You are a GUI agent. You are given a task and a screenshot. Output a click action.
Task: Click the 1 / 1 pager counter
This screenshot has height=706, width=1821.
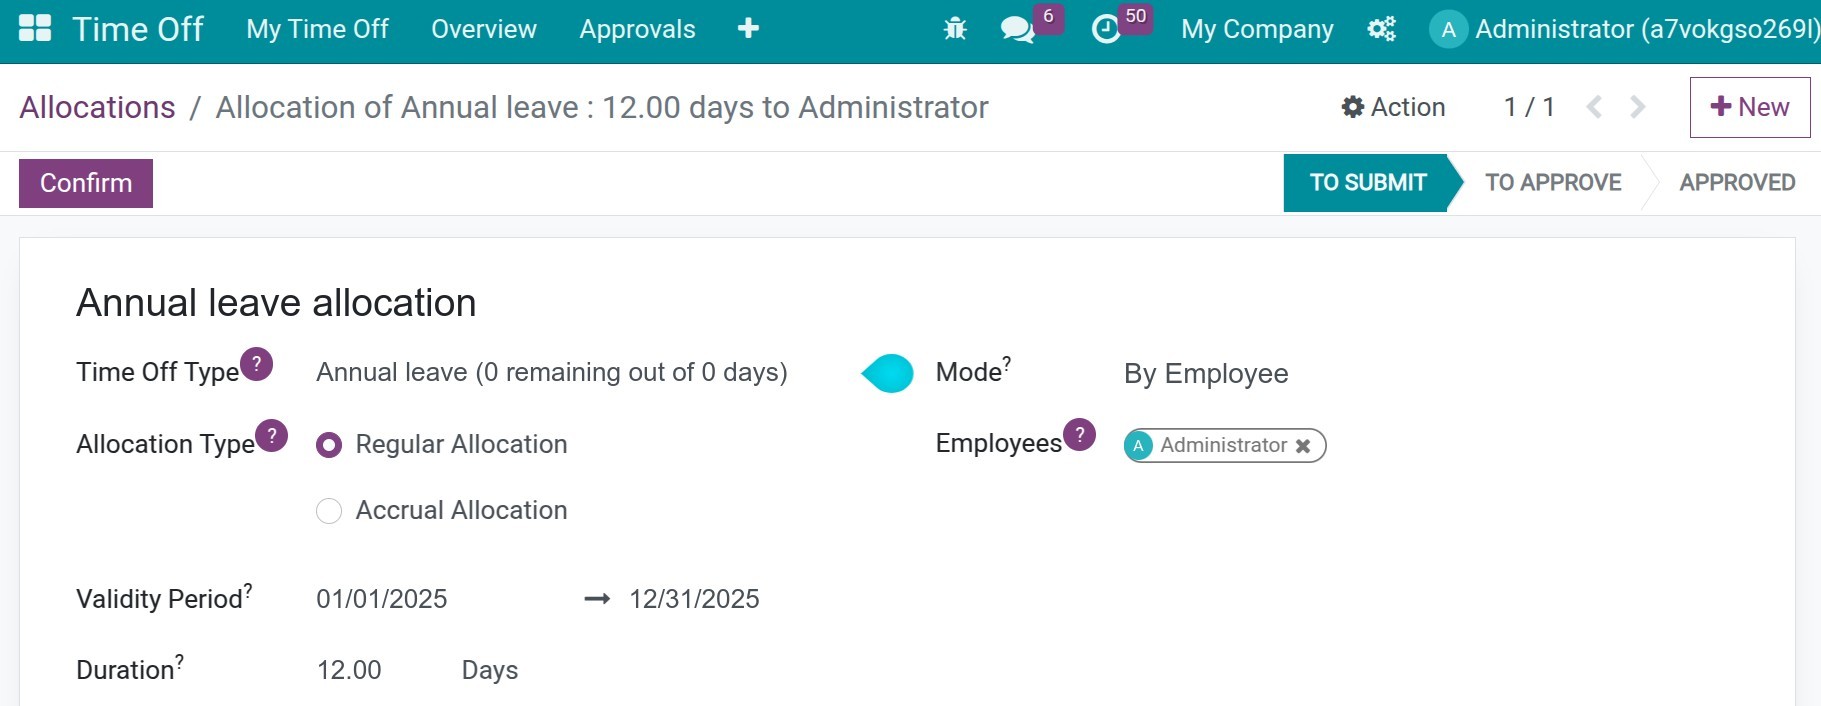coord(1529,107)
